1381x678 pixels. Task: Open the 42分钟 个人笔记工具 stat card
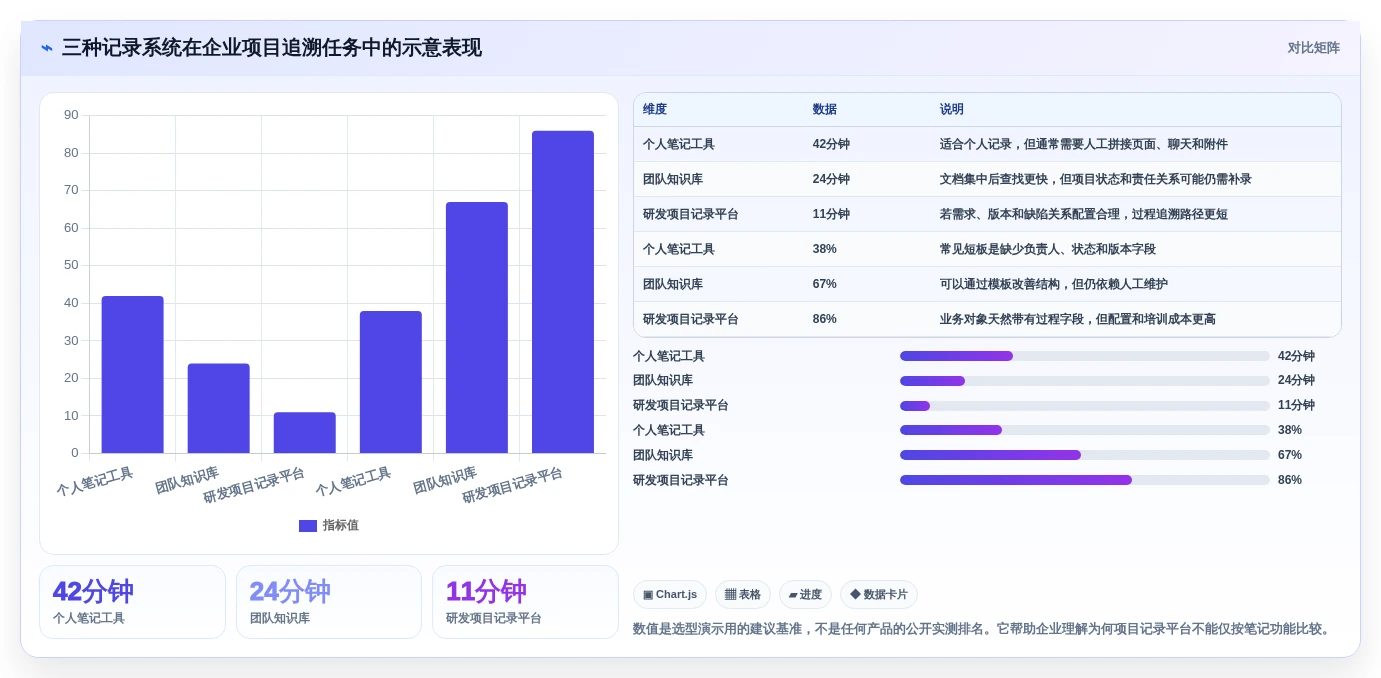[132, 602]
